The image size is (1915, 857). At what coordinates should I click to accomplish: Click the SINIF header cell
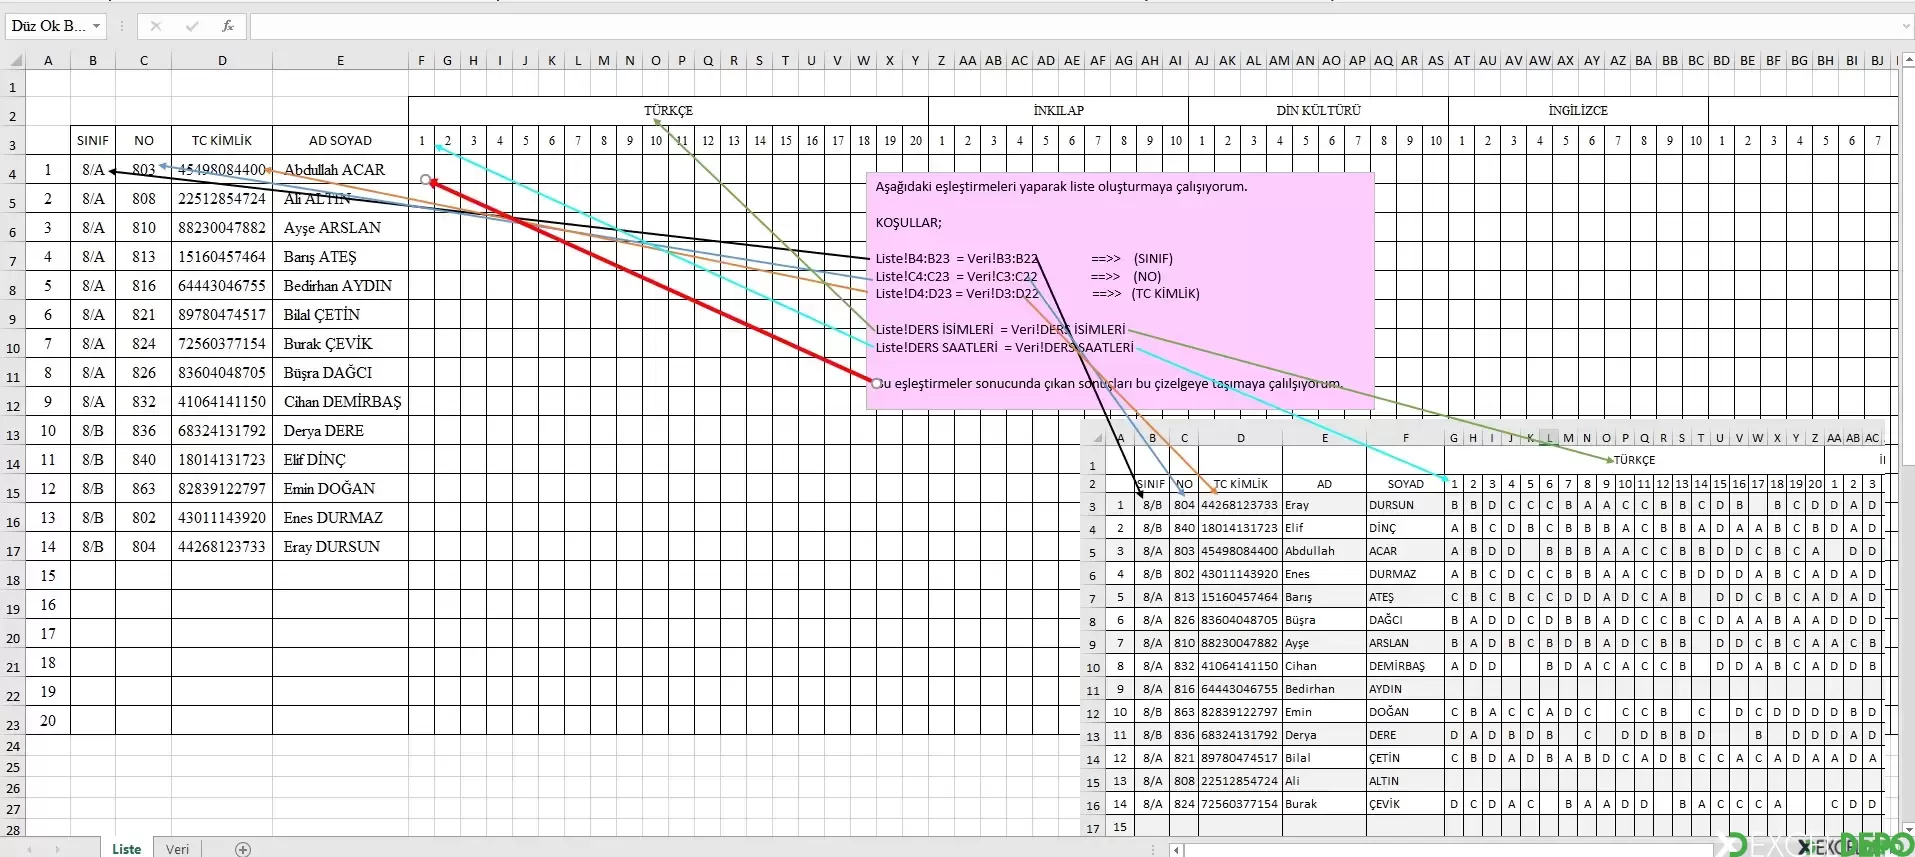tap(93, 141)
